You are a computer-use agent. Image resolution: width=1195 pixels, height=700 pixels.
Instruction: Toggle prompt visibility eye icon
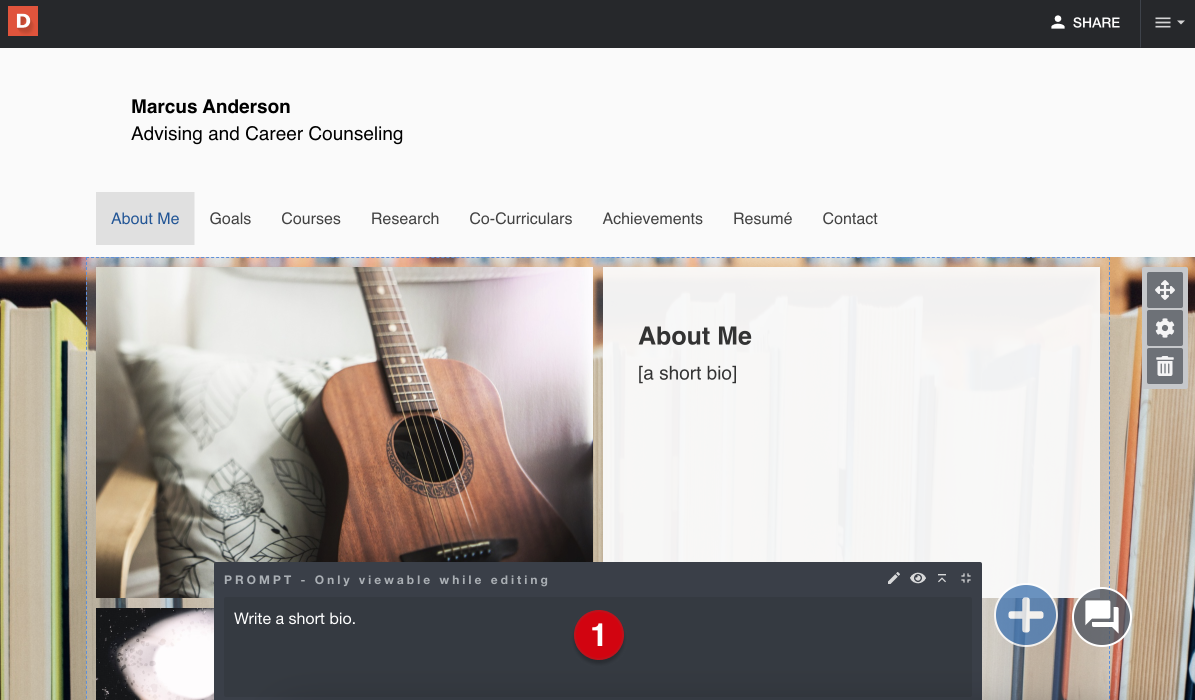(x=918, y=579)
